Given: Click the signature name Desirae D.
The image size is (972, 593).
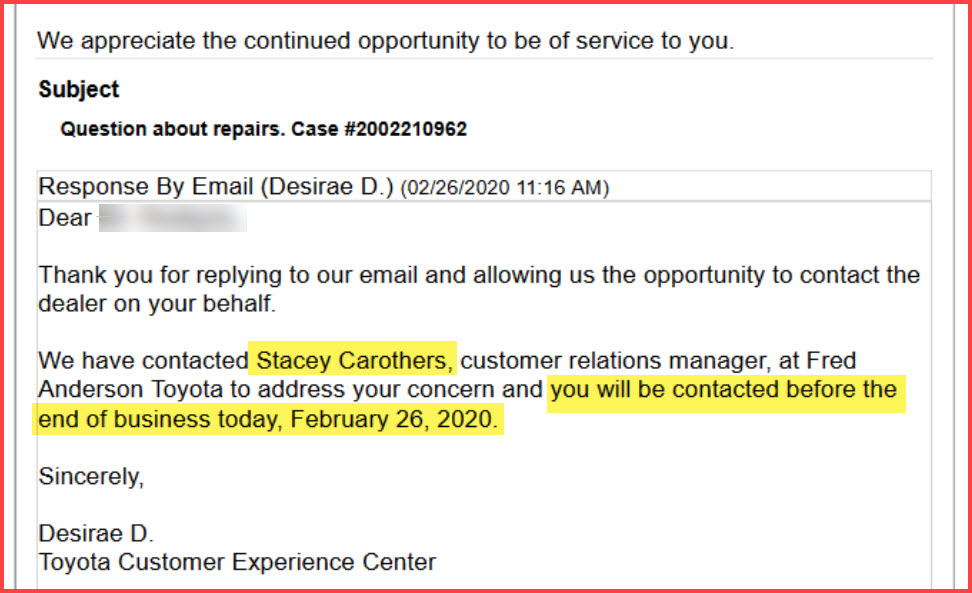Looking at the screenshot, I should point(96,534).
